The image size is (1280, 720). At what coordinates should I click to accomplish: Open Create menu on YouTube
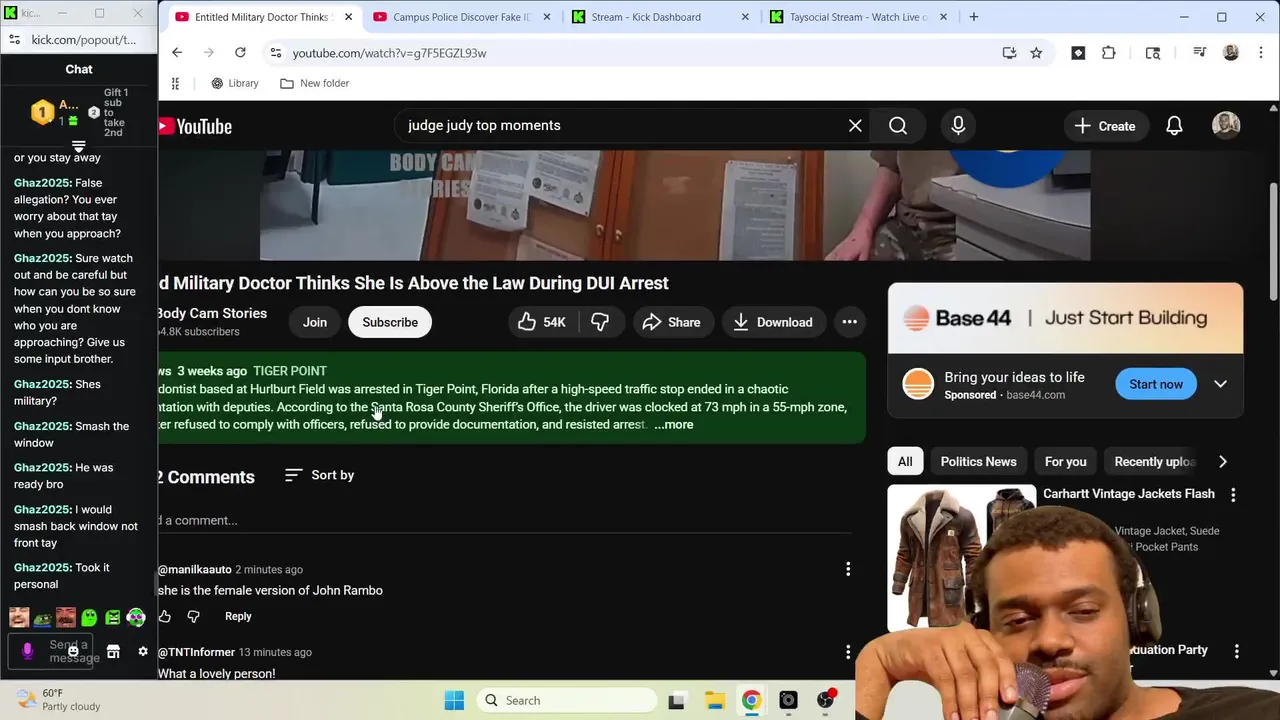click(1105, 126)
